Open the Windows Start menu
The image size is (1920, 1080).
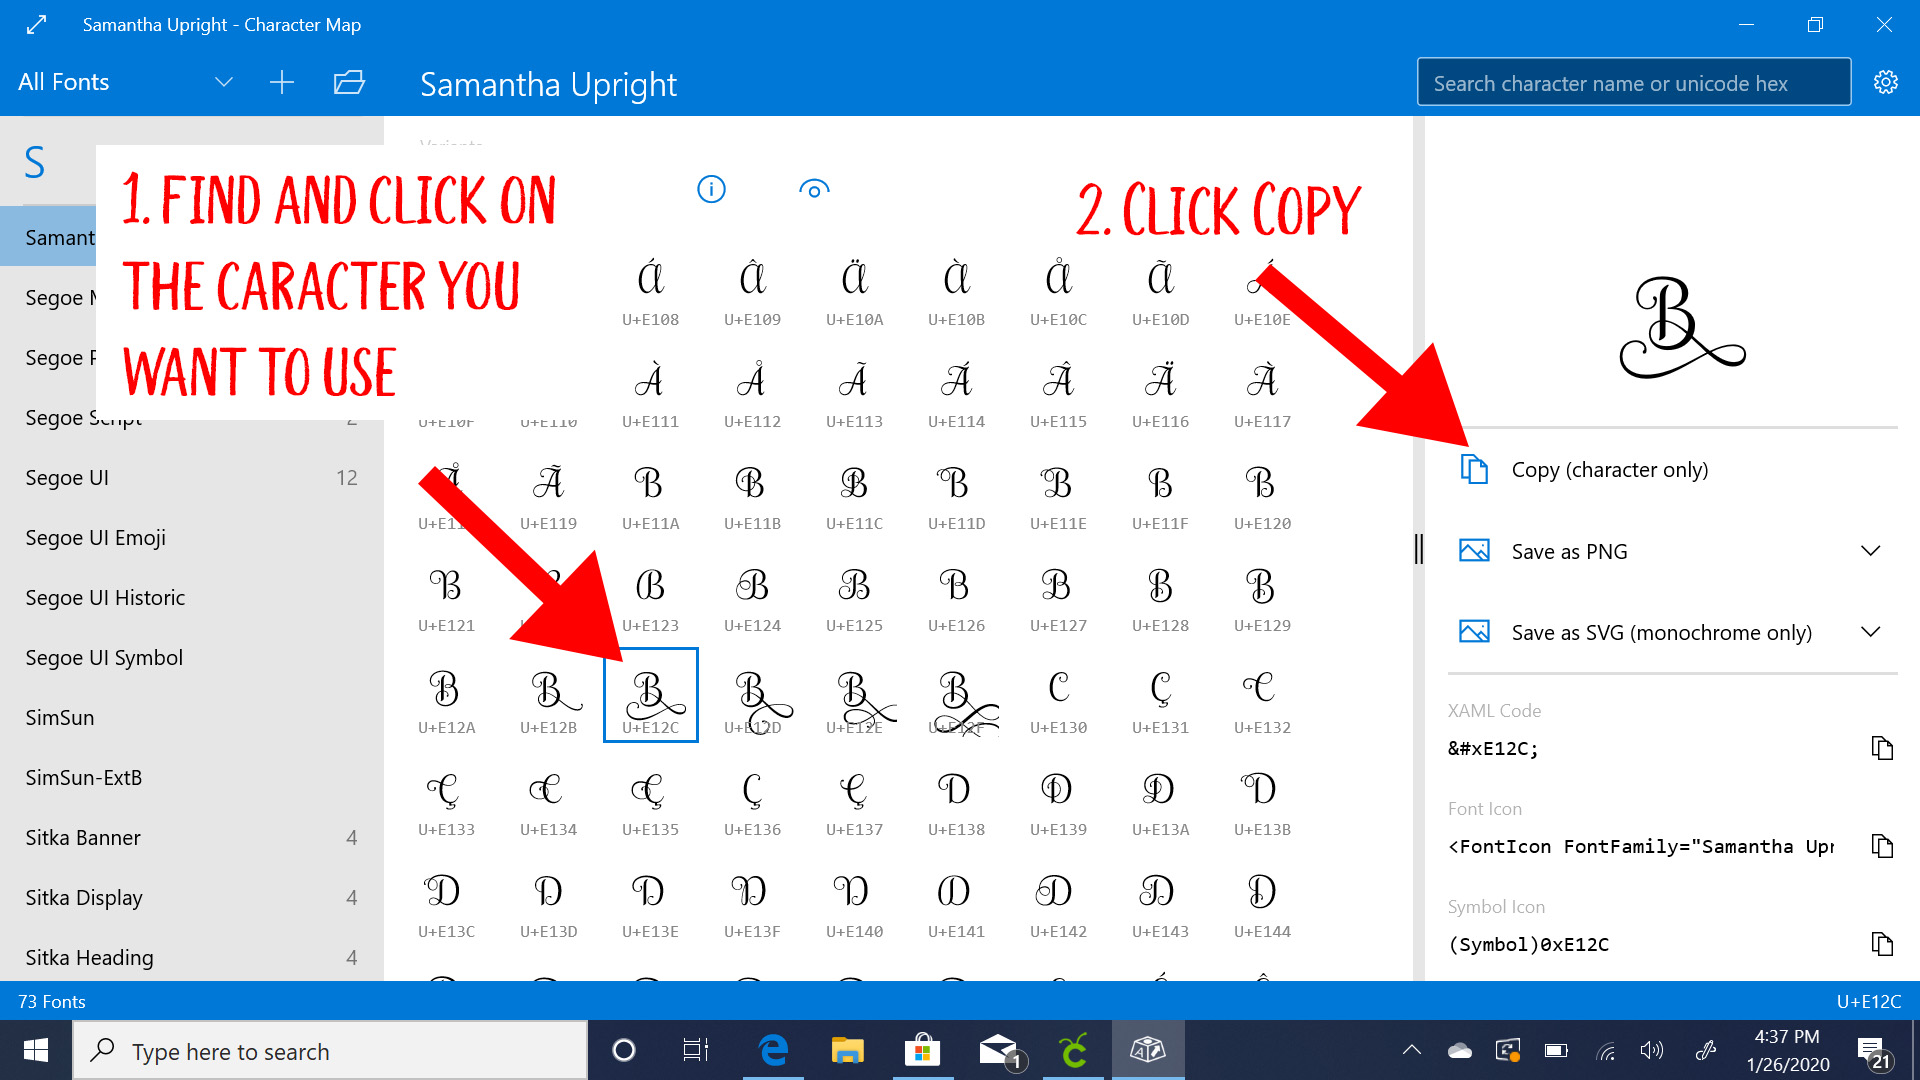[x=36, y=1050]
